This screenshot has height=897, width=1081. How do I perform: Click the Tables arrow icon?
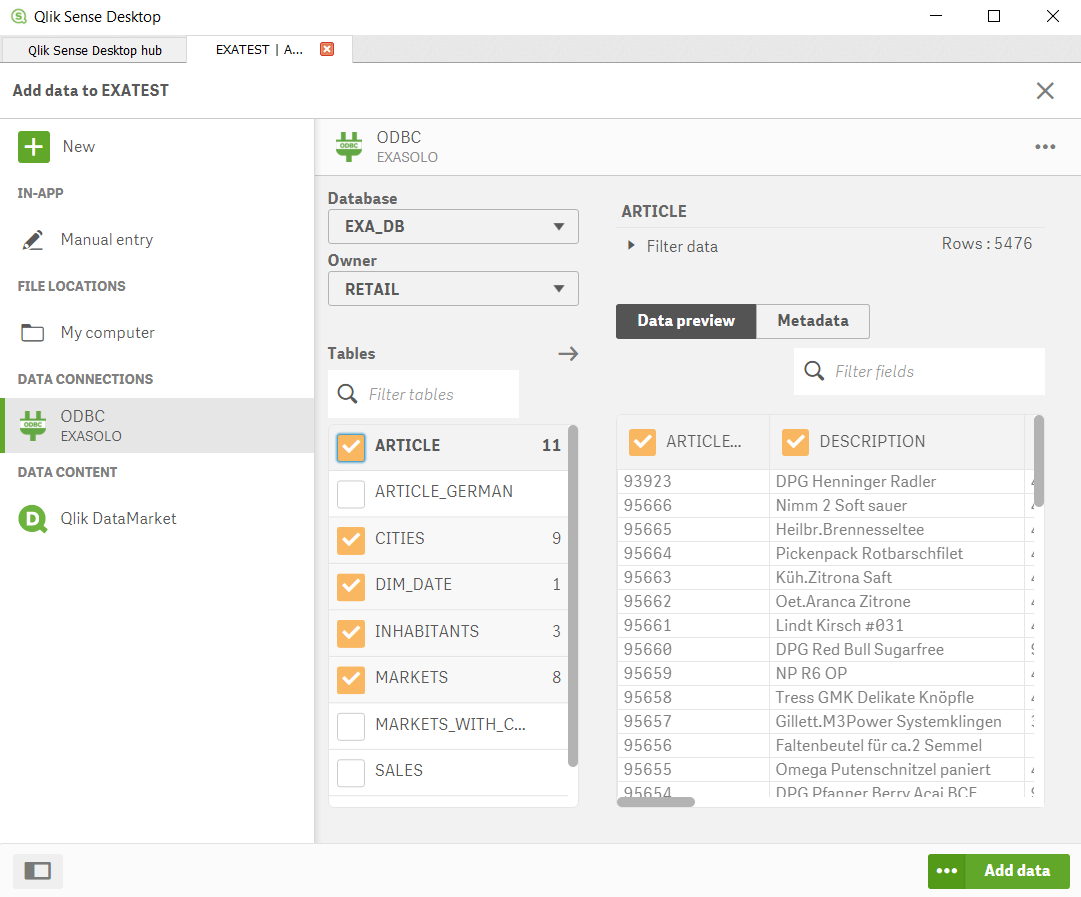point(568,354)
